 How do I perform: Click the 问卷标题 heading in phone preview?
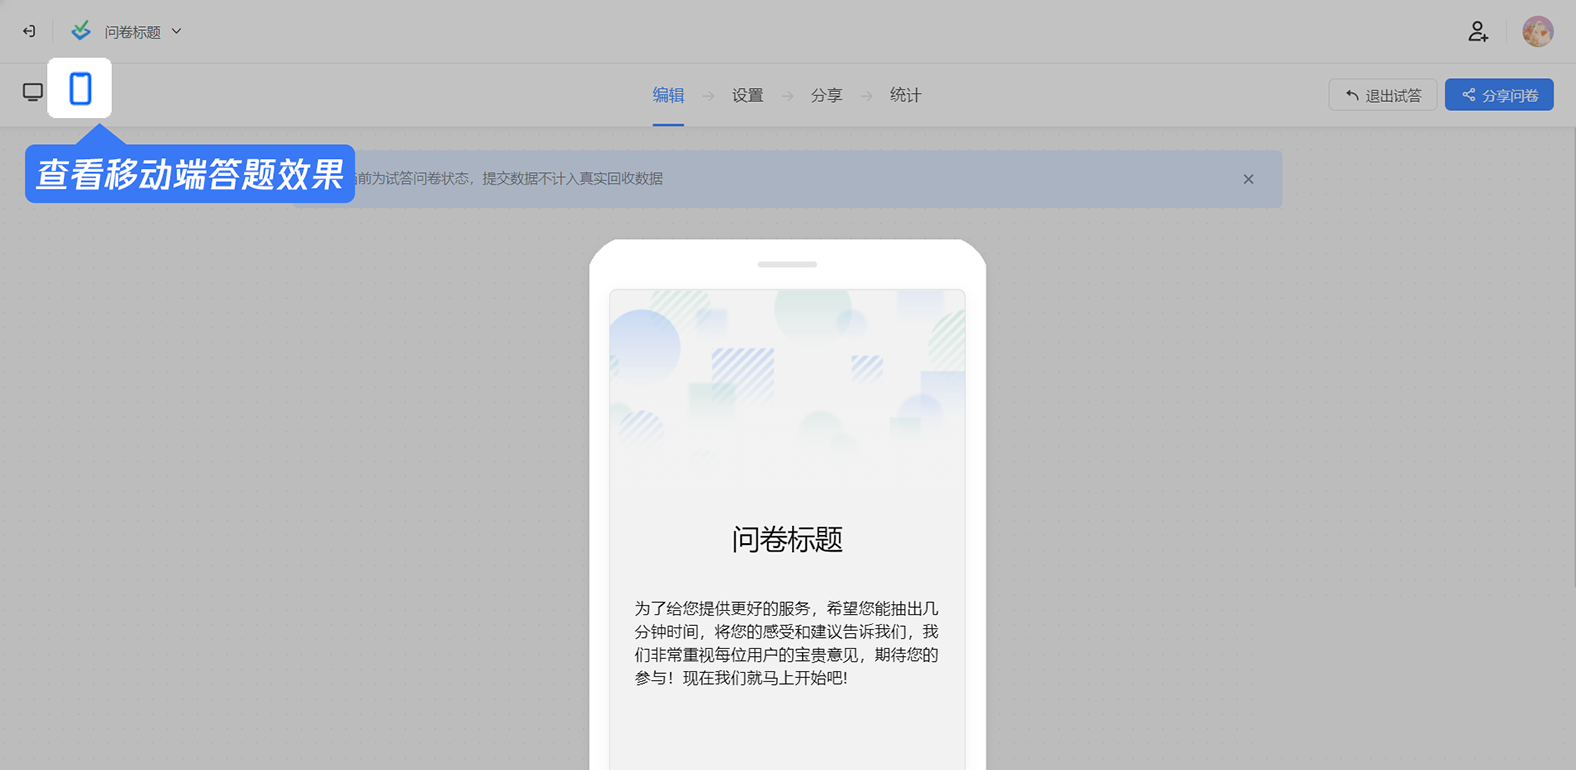click(x=787, y=540)
